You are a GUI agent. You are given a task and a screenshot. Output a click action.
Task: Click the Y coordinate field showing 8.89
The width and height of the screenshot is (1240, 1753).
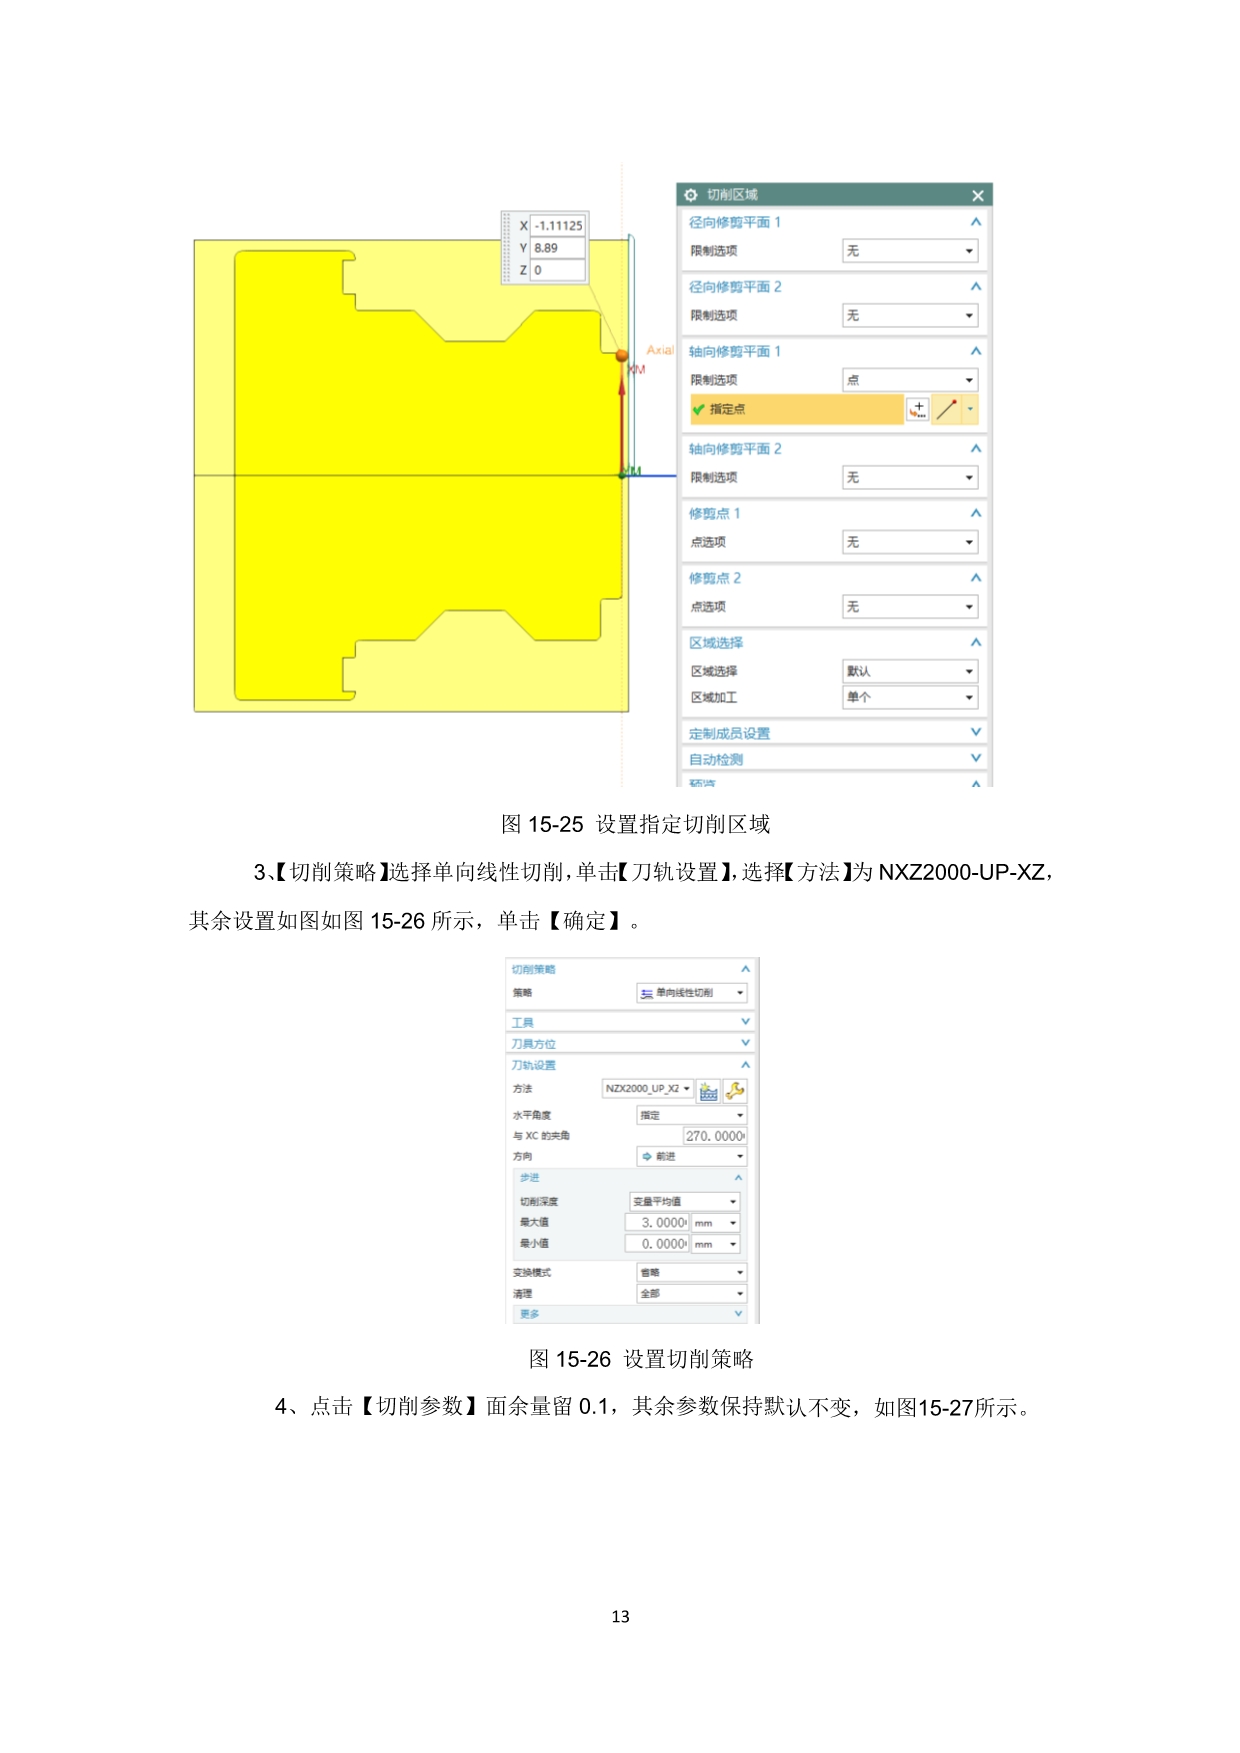click(x=557, y=248)
